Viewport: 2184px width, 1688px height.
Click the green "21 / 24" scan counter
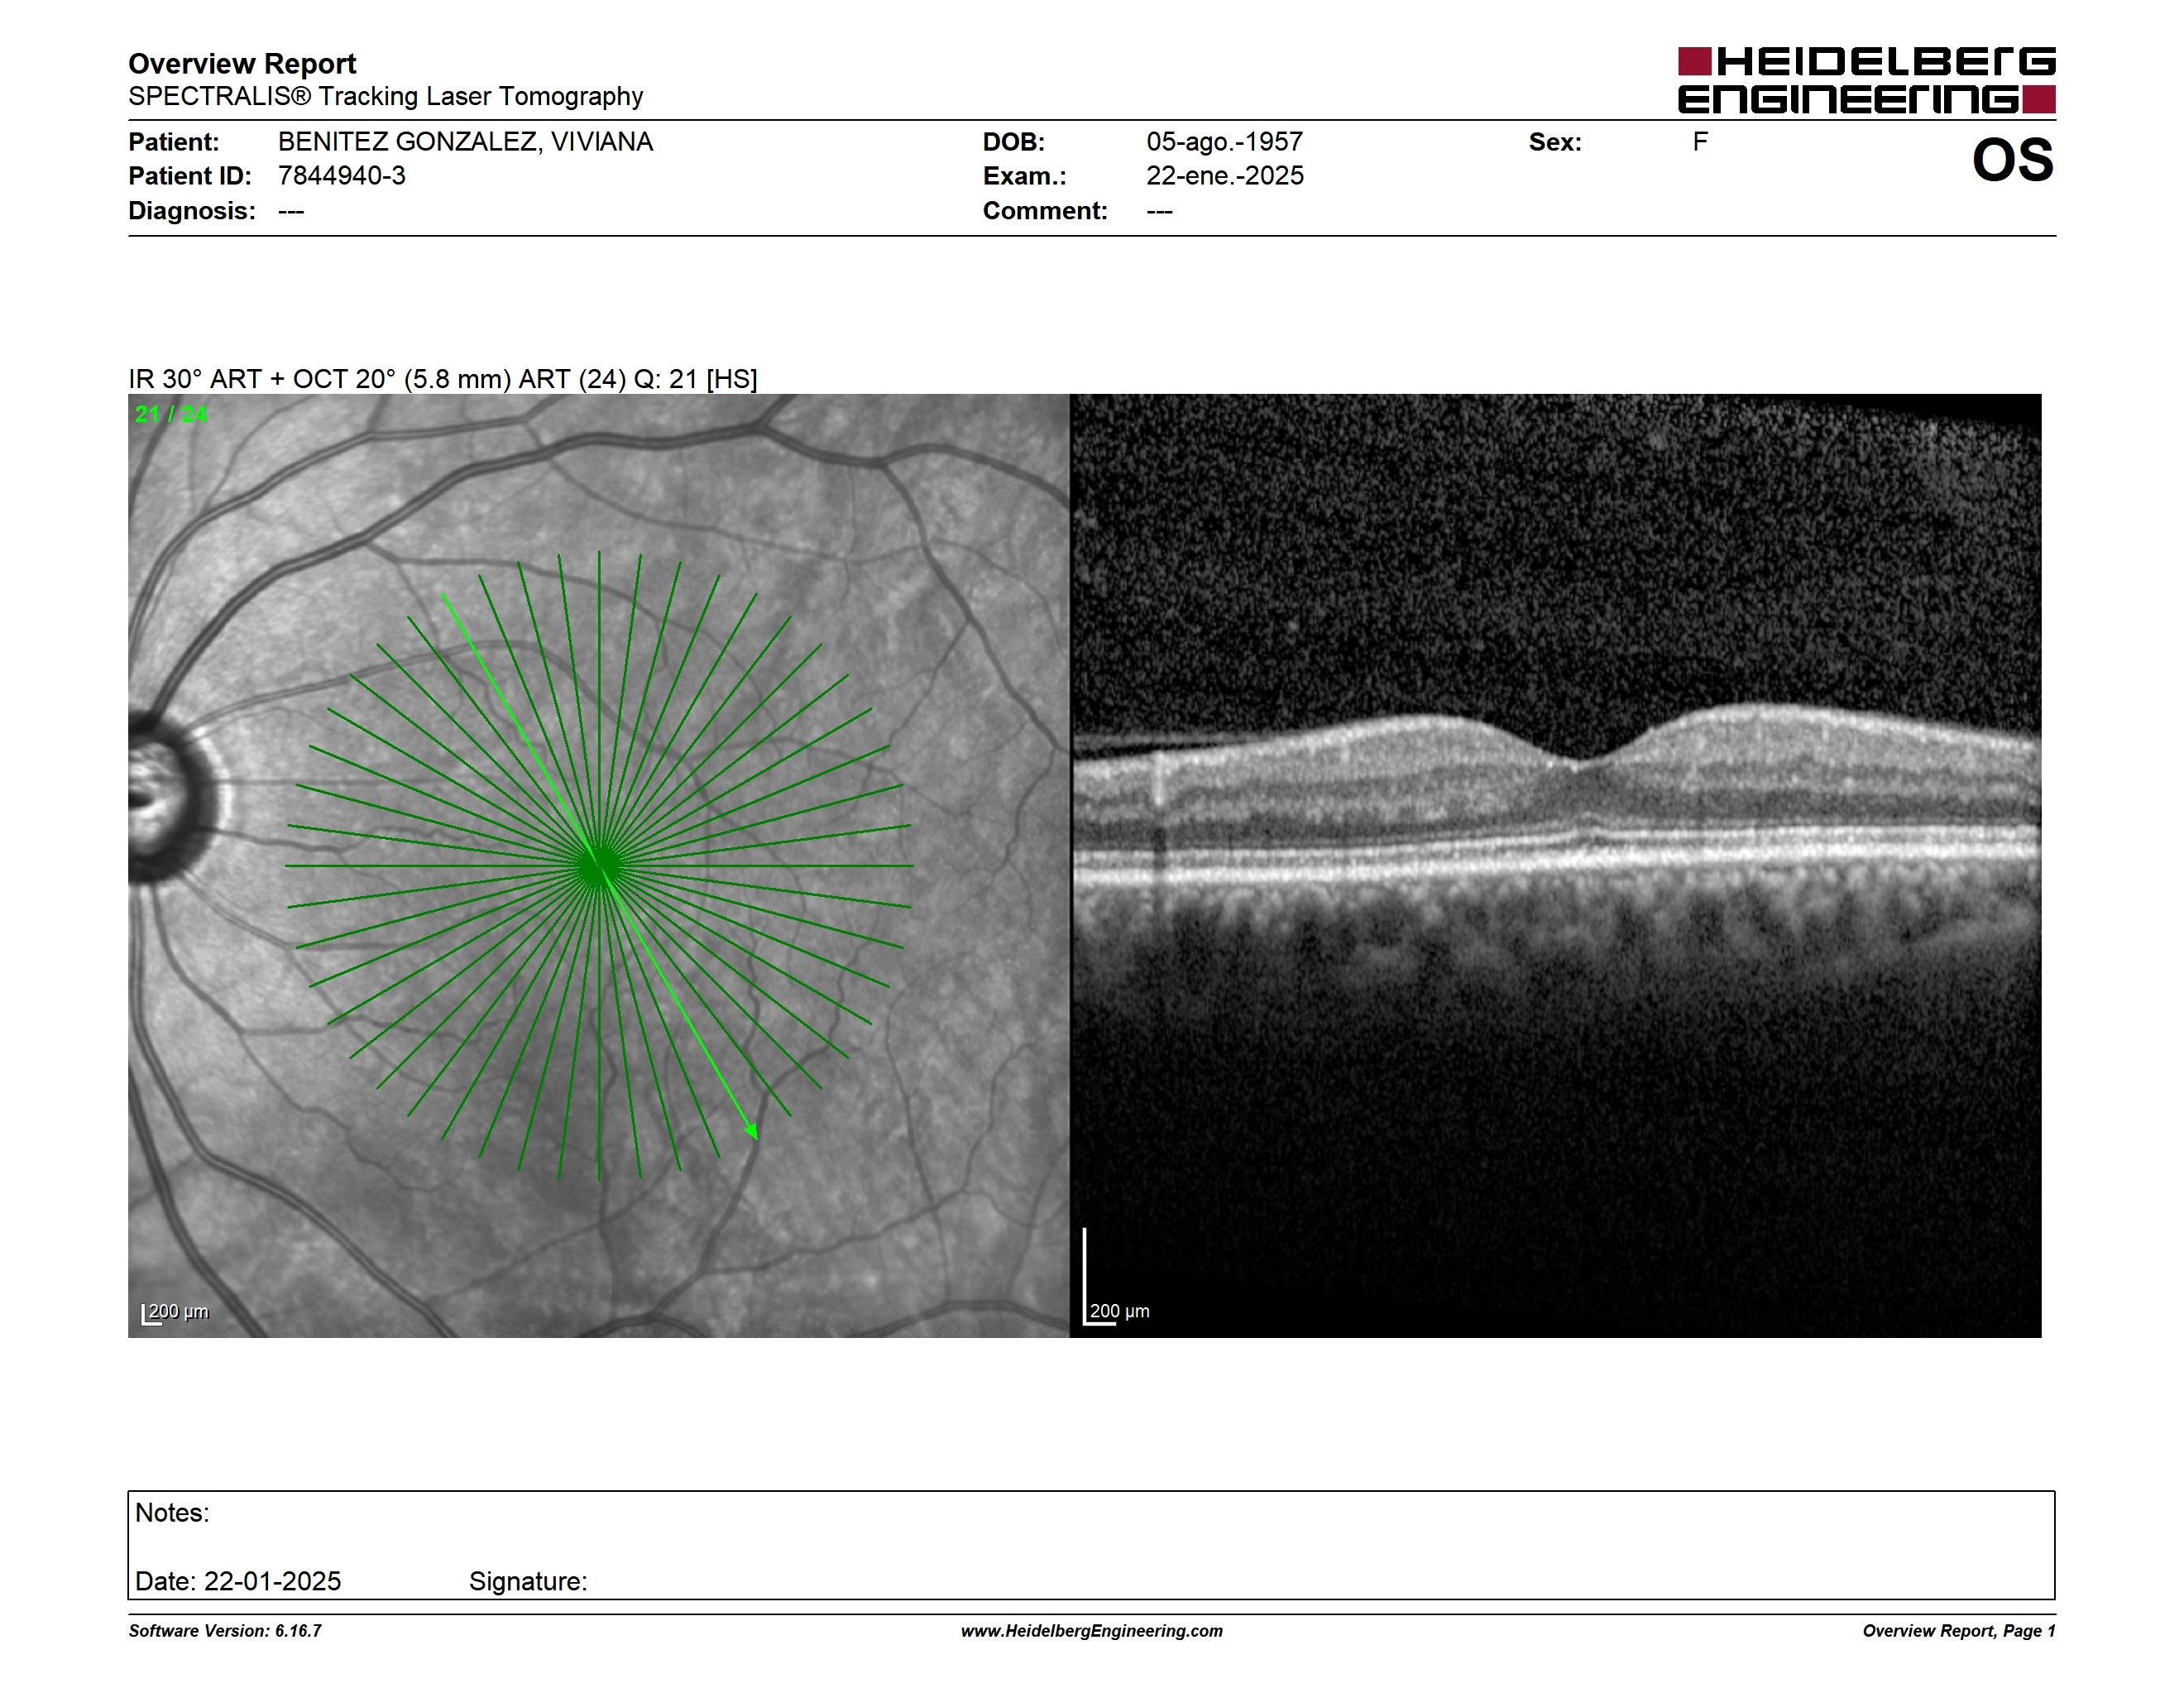coord(171,414)
